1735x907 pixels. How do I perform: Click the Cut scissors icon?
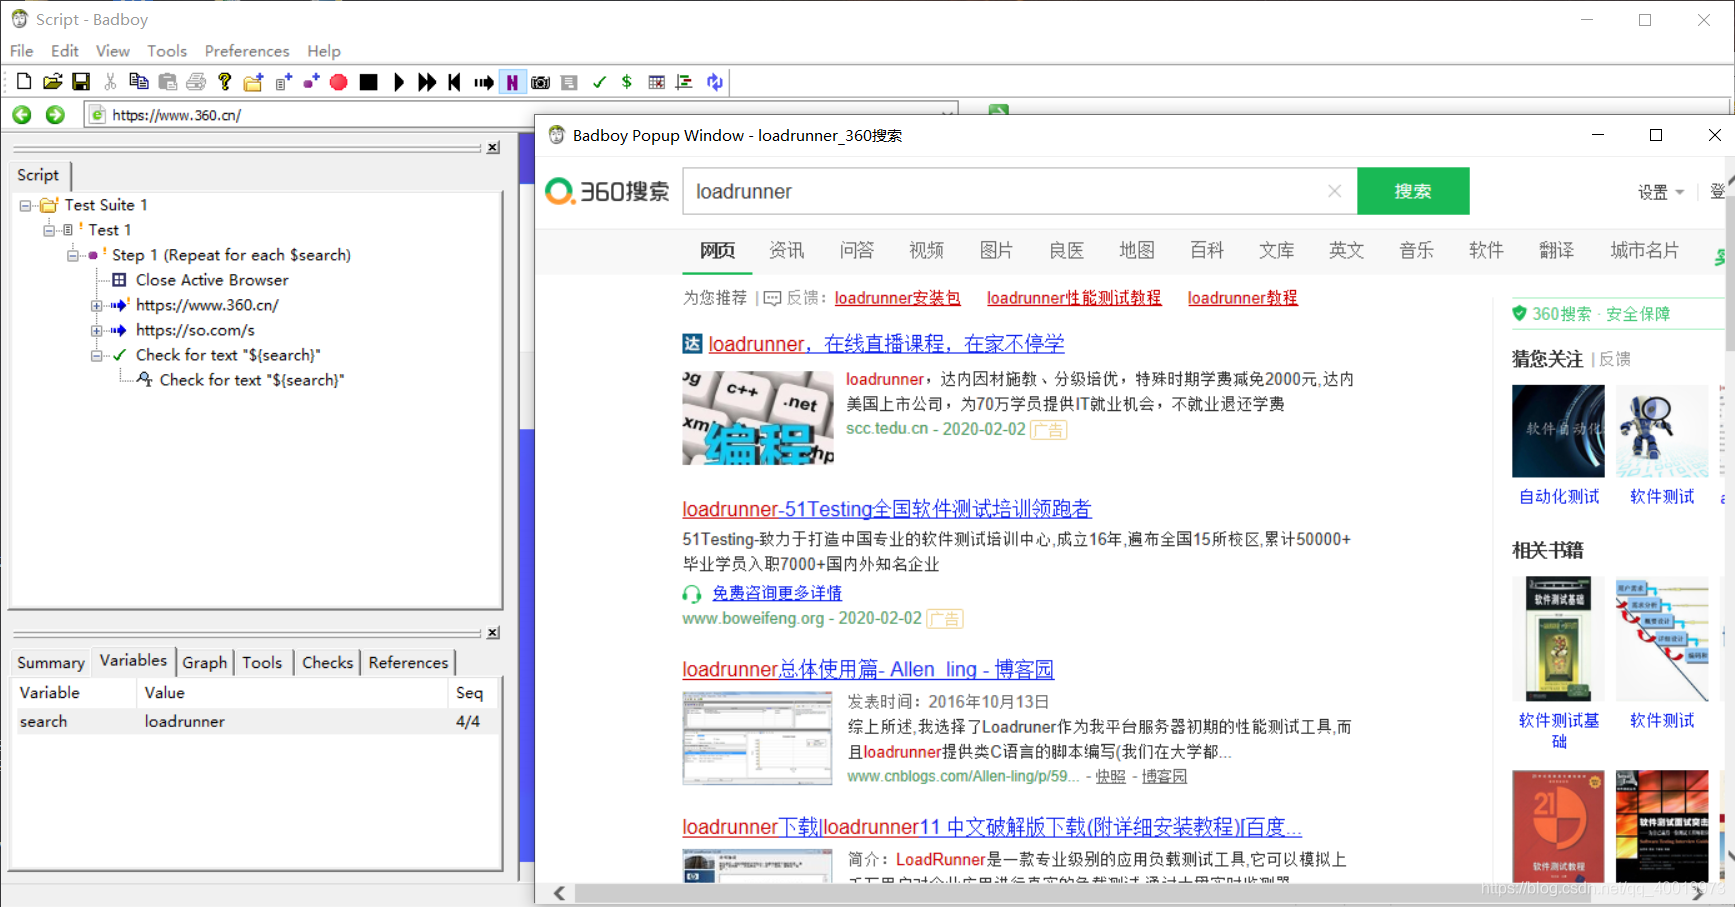coord(110,82)
